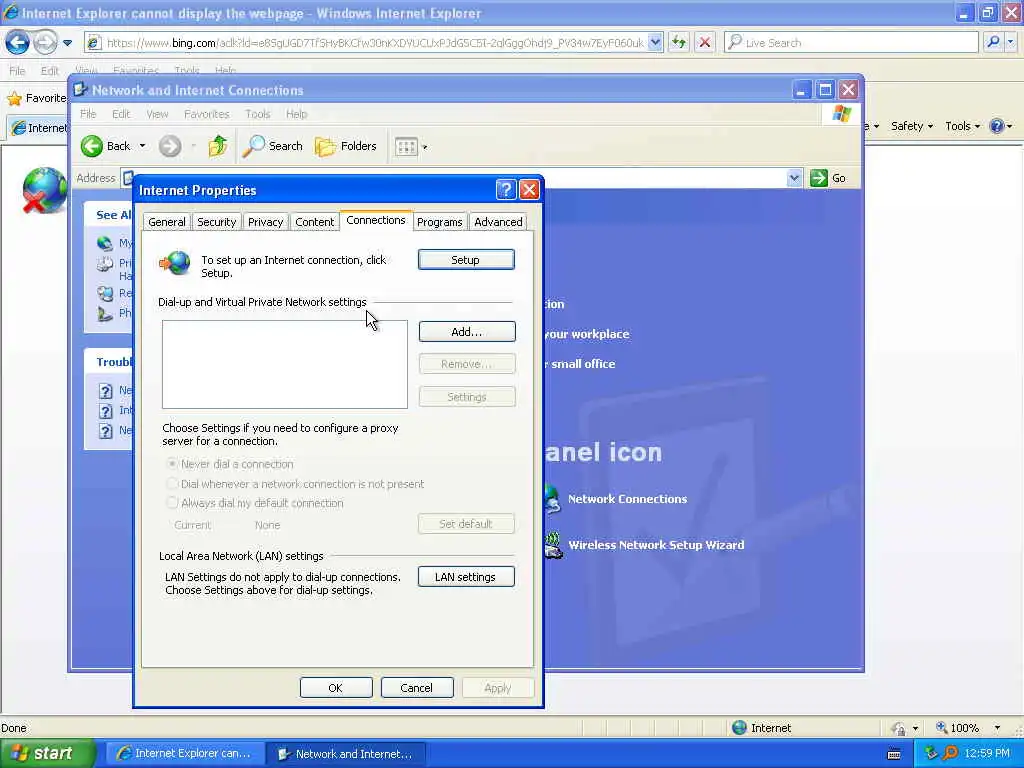This screenshot has width=1024, height=768.
Task: Open the Back history dropdown in Explorer
Action: pyautogui.click(x=142, y=146)
